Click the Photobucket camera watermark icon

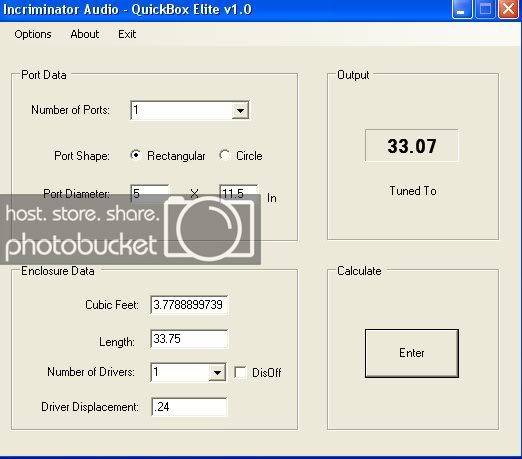pos(209,228)
